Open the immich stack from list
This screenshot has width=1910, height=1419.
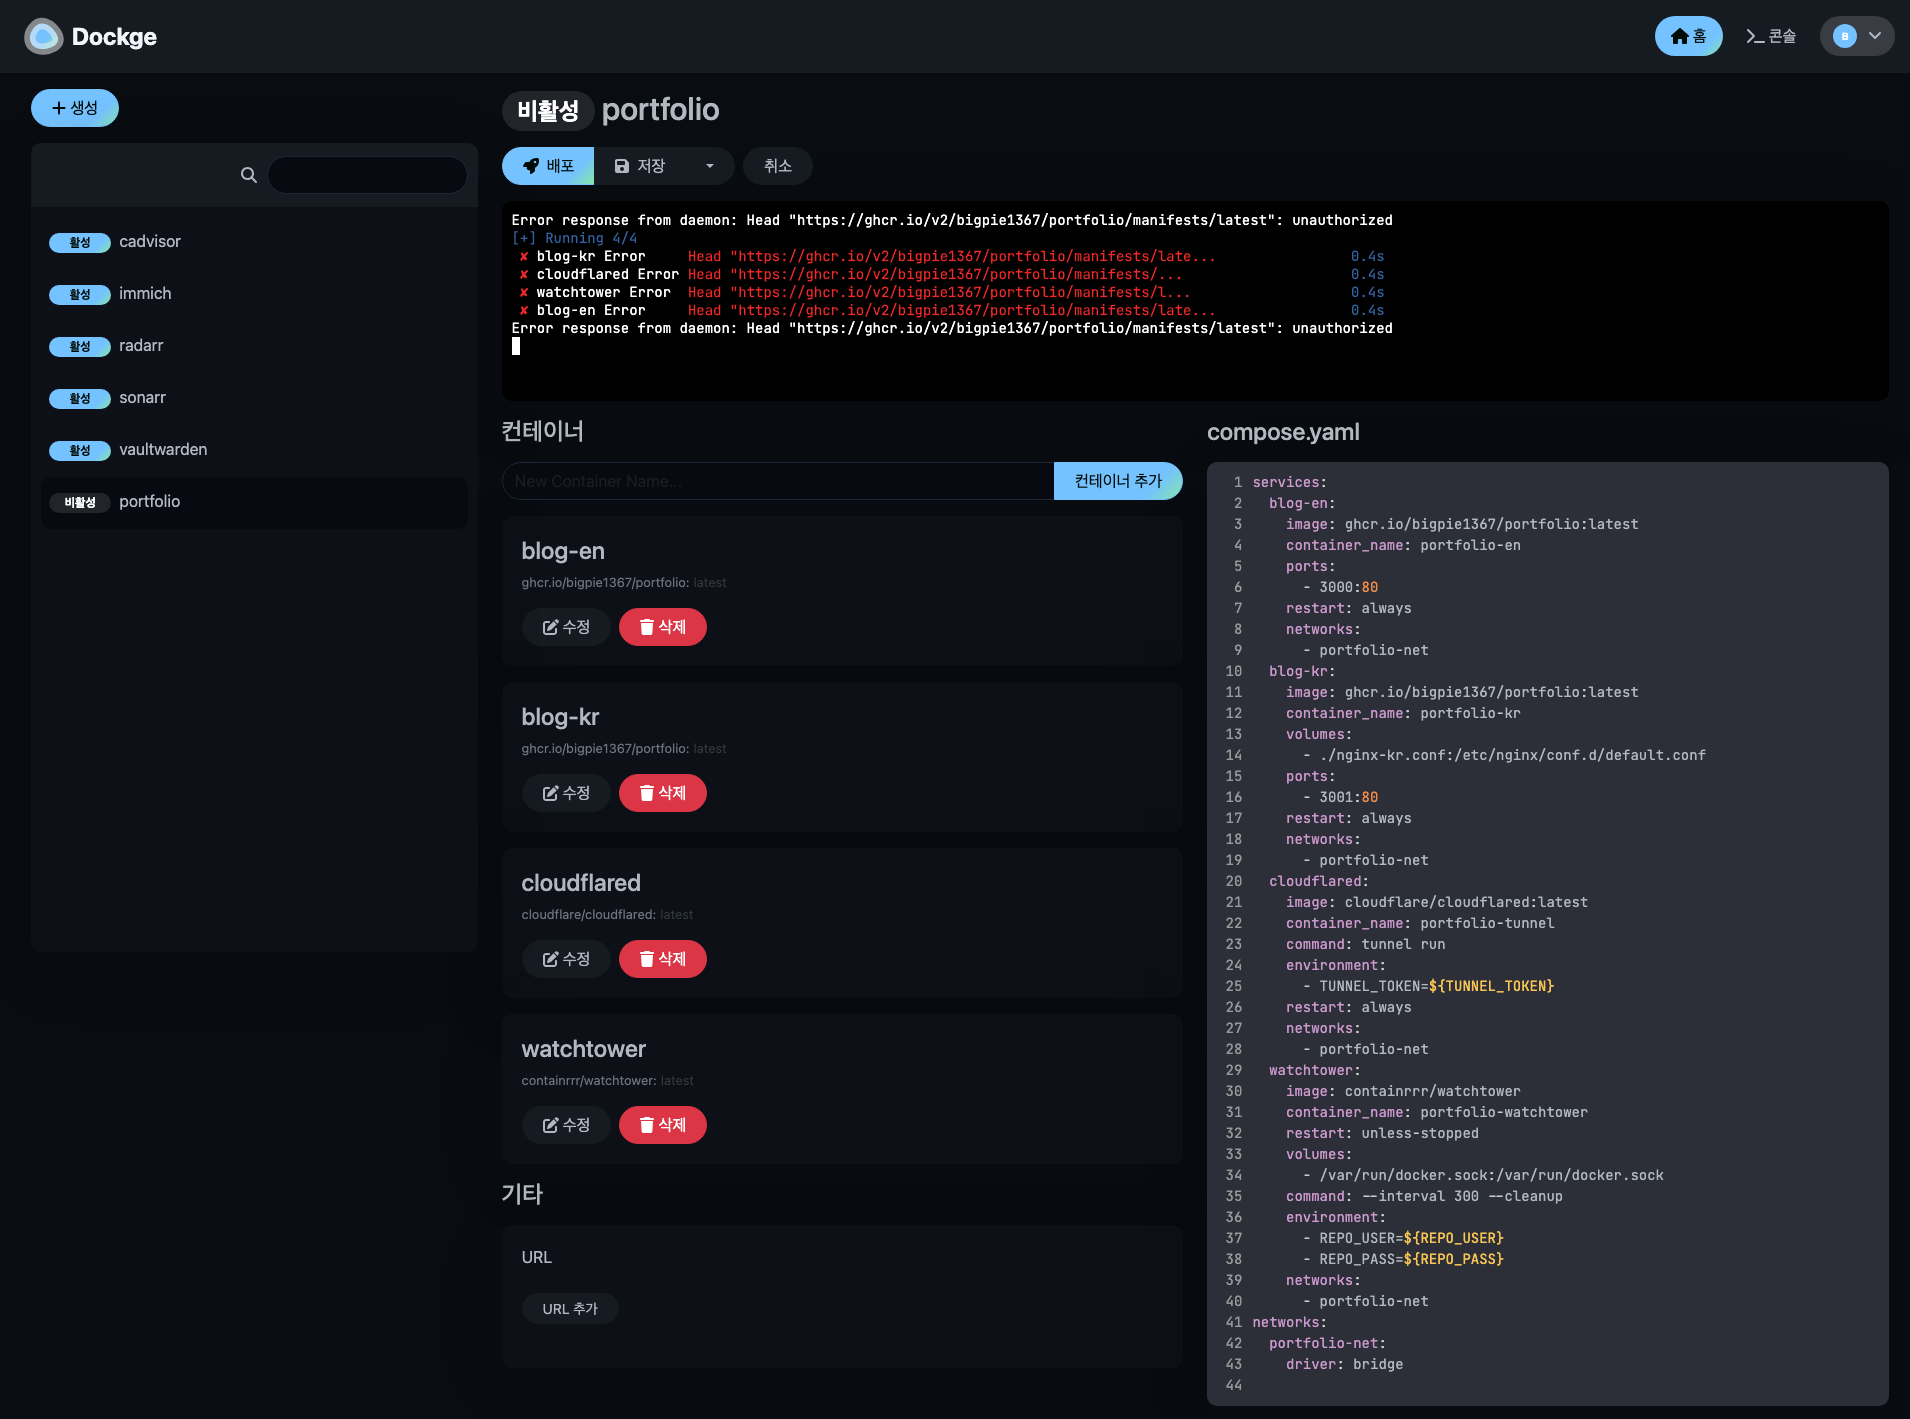(145, 294)
